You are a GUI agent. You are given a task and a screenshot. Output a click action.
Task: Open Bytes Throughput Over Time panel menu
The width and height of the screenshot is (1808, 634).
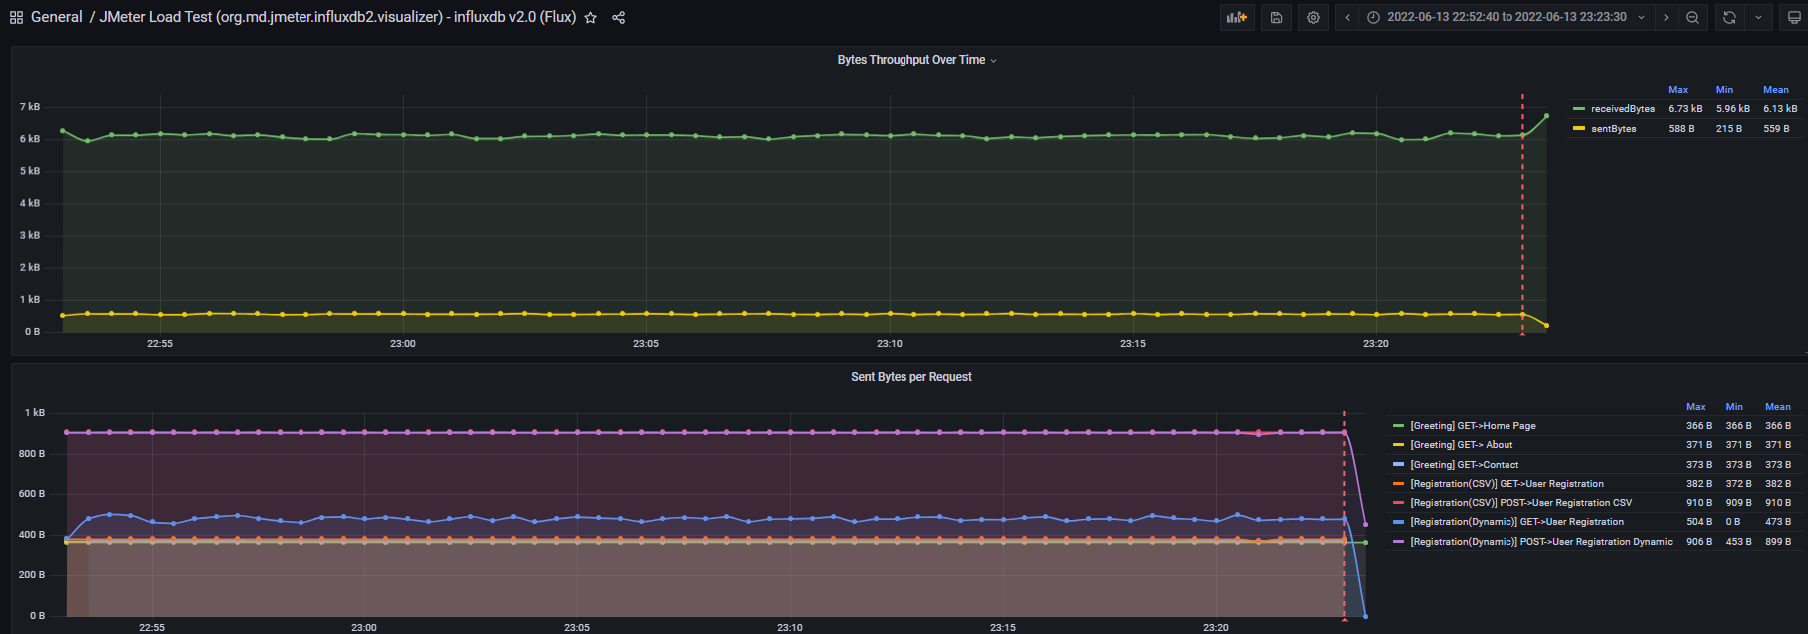917,60
